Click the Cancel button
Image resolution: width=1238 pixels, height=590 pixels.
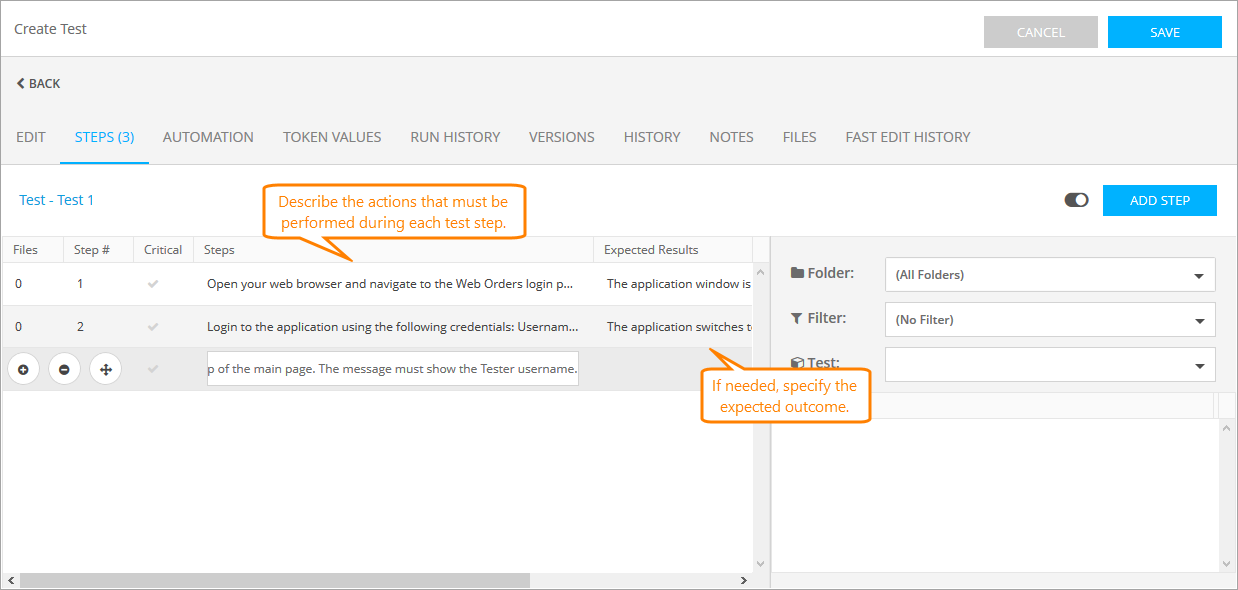pyautogui.click(x=1040, y=32)
